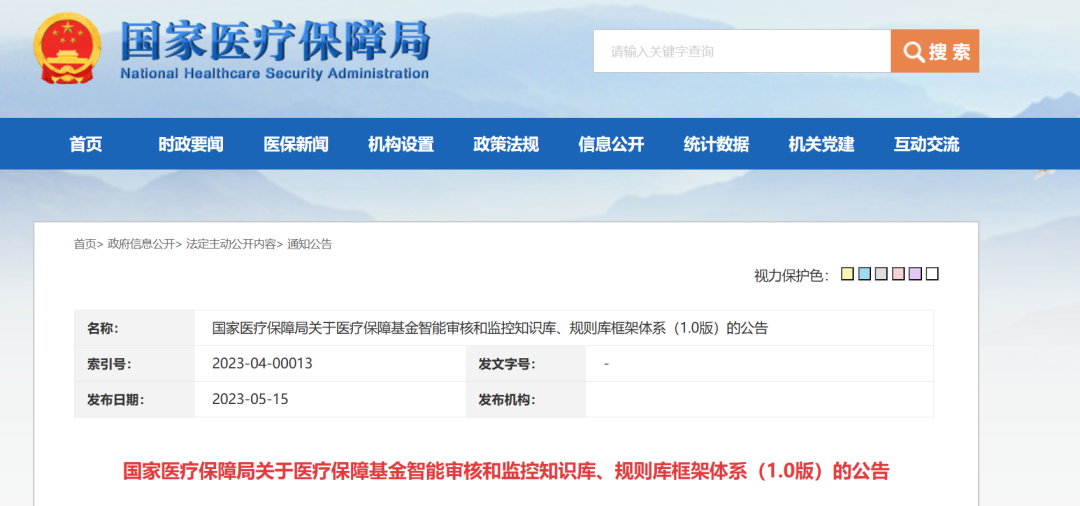Select the purple eye-protection color swatch
This screenshot has height=506, width=1080.
(915, 274)
